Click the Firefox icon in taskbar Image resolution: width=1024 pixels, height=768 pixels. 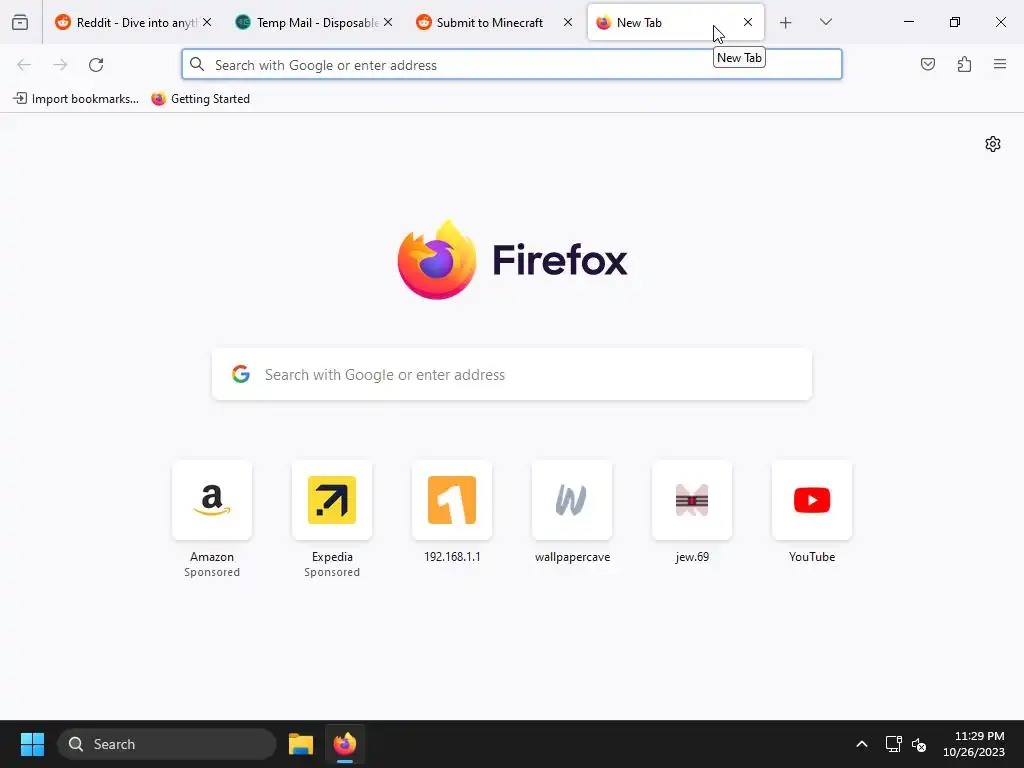point(345,744)
